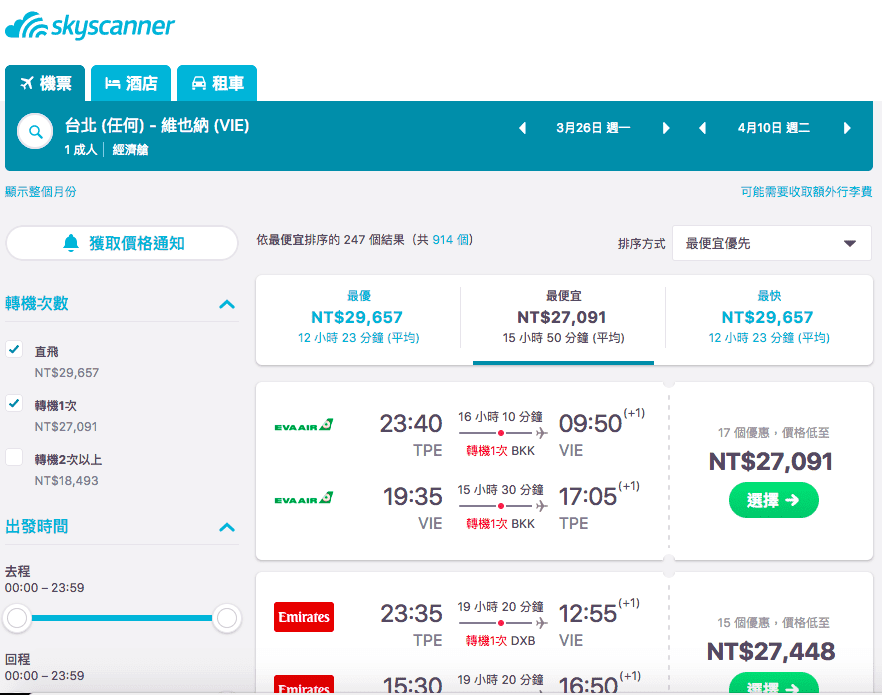Click 轉機1次 BKK on outbound EVA flight
The image size is (882, 695).
tap(501, 450)
